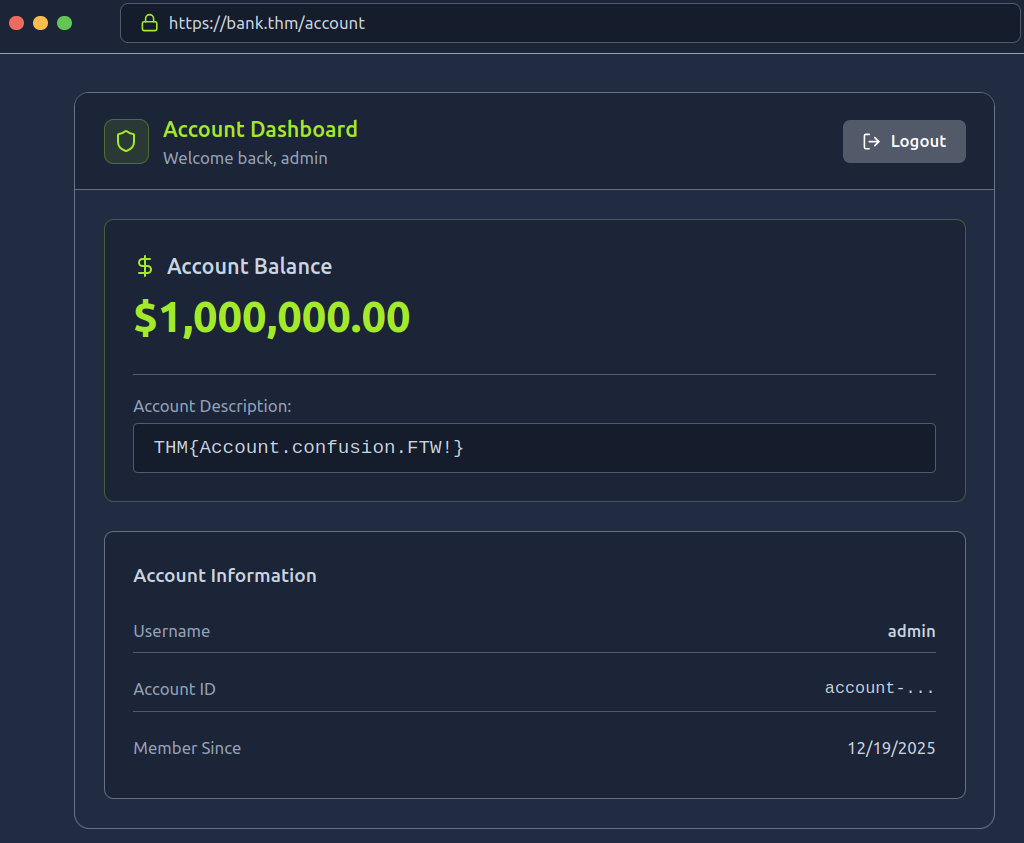Select the admin username value
Viewport: 1024px width, 843px height.
[x=911, y=631]
